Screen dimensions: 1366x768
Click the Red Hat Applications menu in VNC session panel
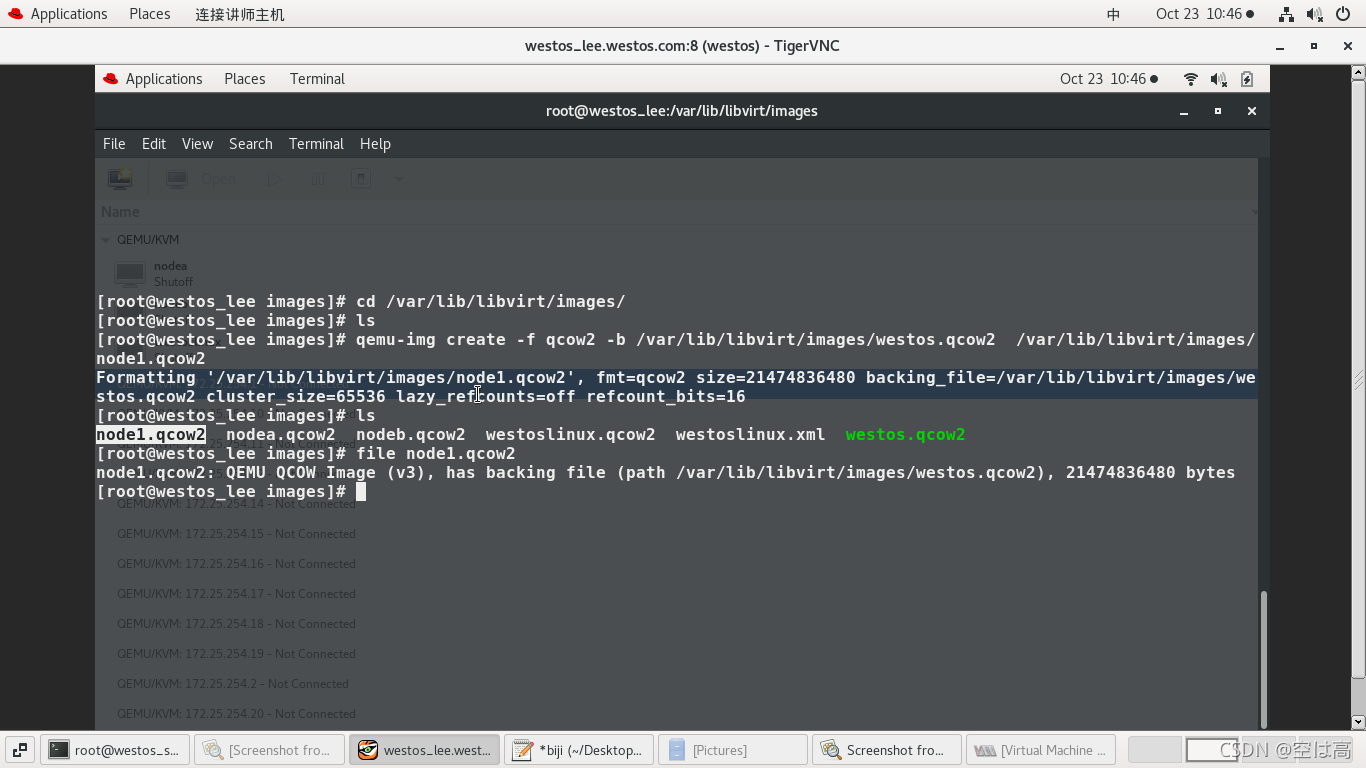coord(152,79)
